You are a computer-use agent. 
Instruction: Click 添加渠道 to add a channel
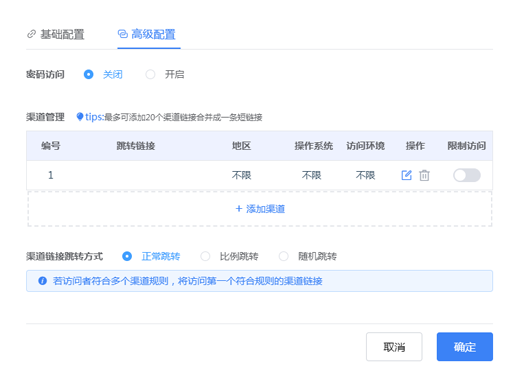[260, 209]
